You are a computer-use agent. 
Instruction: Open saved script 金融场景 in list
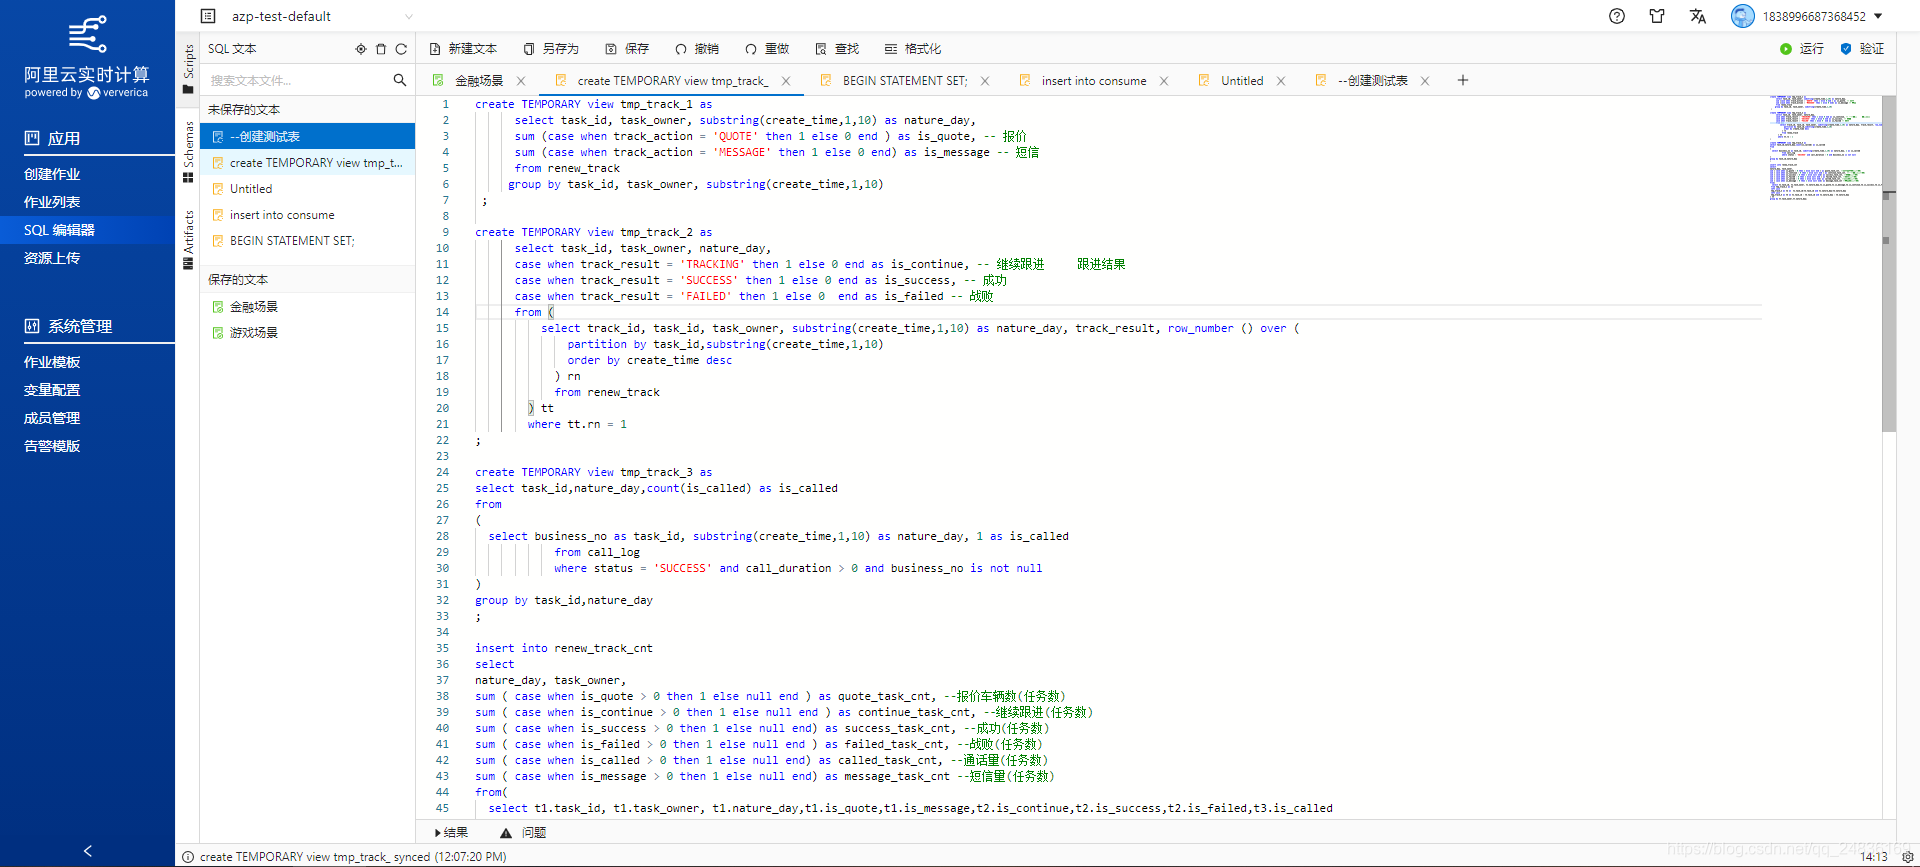pos(307,307)
